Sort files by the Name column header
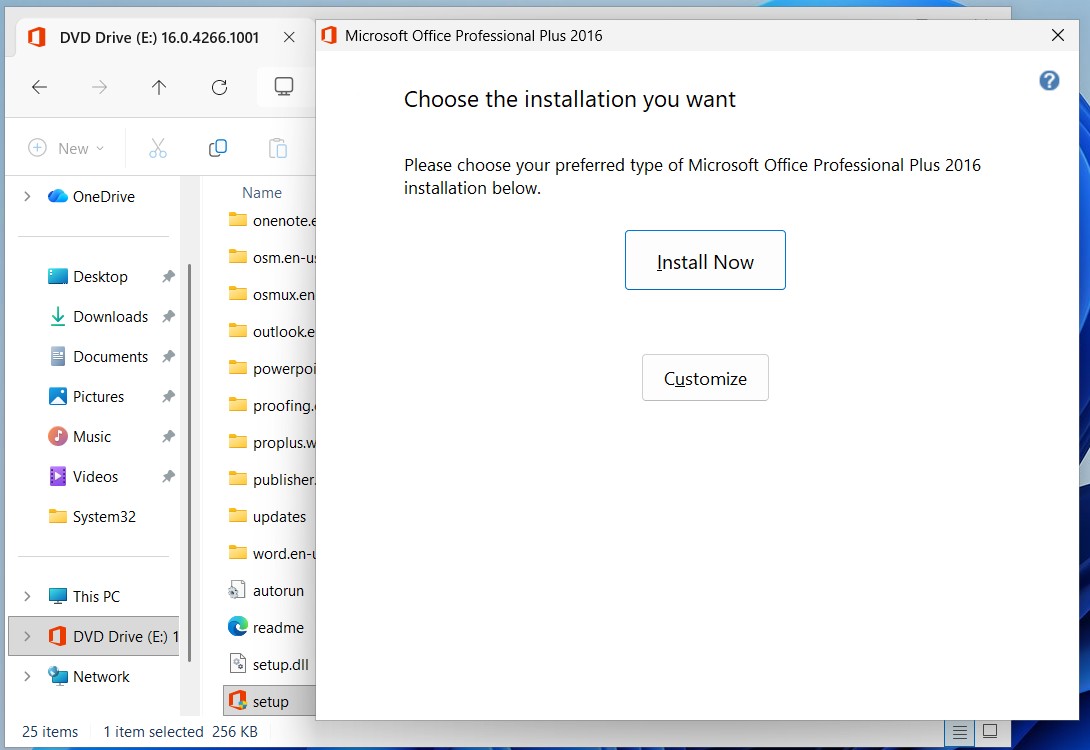Image resolution: width=1090 pixels, height=750 pixels. pyautogui.click(x=261, y=192)
